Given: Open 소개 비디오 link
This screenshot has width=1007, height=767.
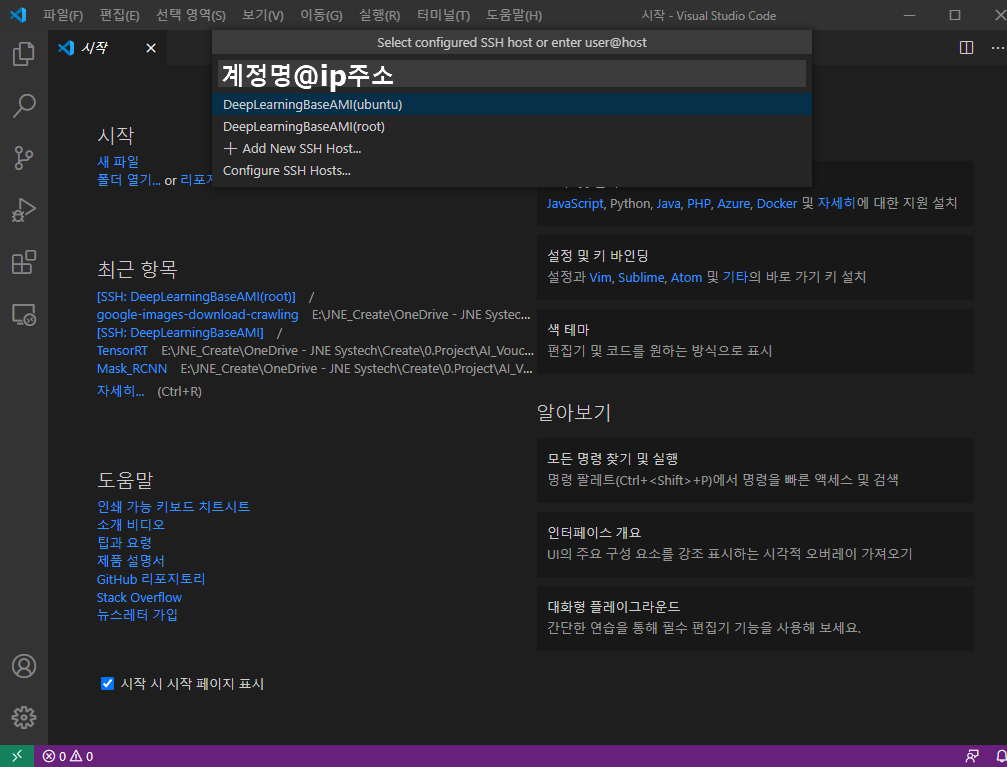Looking at the screenshot, I should pos(131,524).
